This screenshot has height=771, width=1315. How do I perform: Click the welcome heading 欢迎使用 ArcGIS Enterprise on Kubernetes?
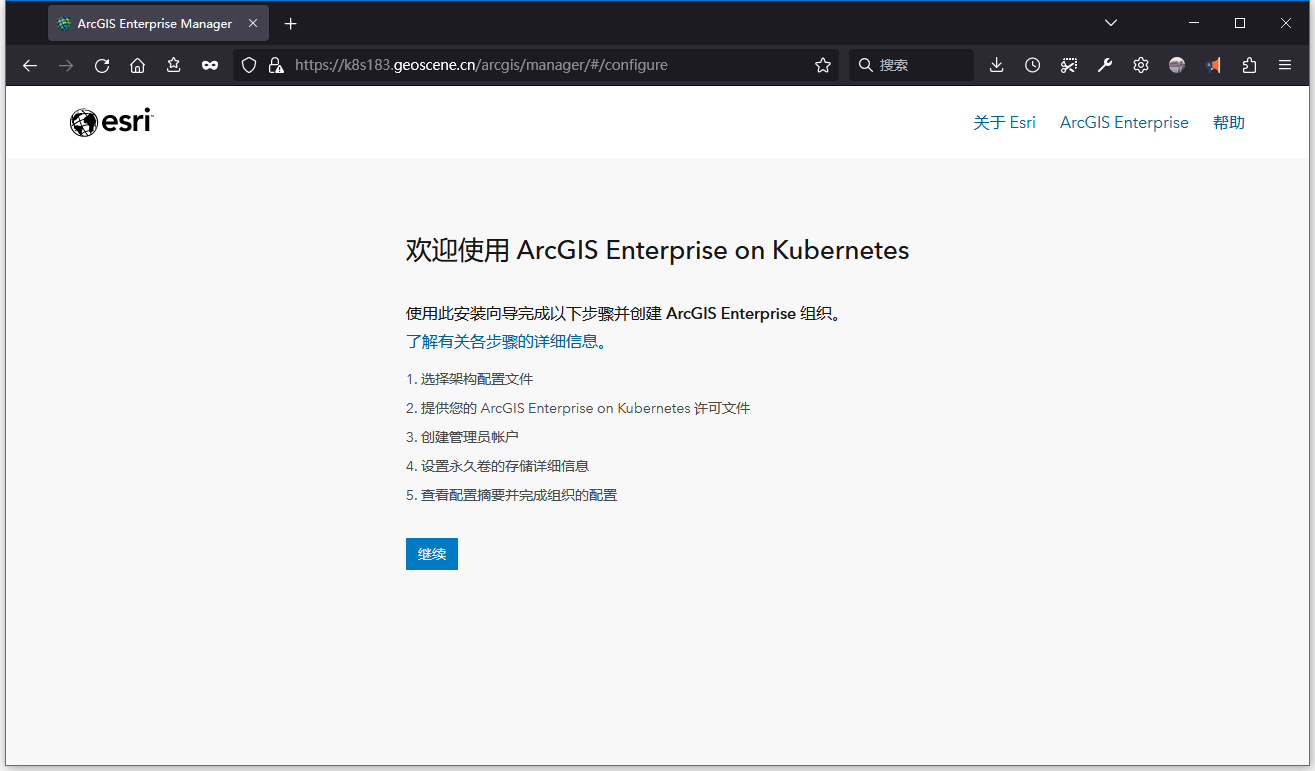tap(657, 250)
